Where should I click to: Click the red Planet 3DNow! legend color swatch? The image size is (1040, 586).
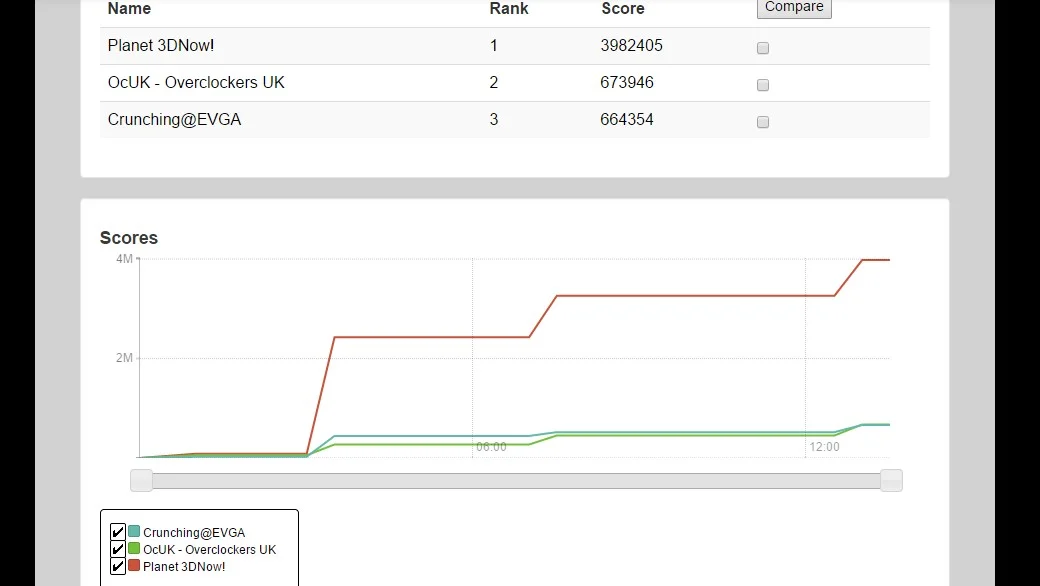point(134,565)
